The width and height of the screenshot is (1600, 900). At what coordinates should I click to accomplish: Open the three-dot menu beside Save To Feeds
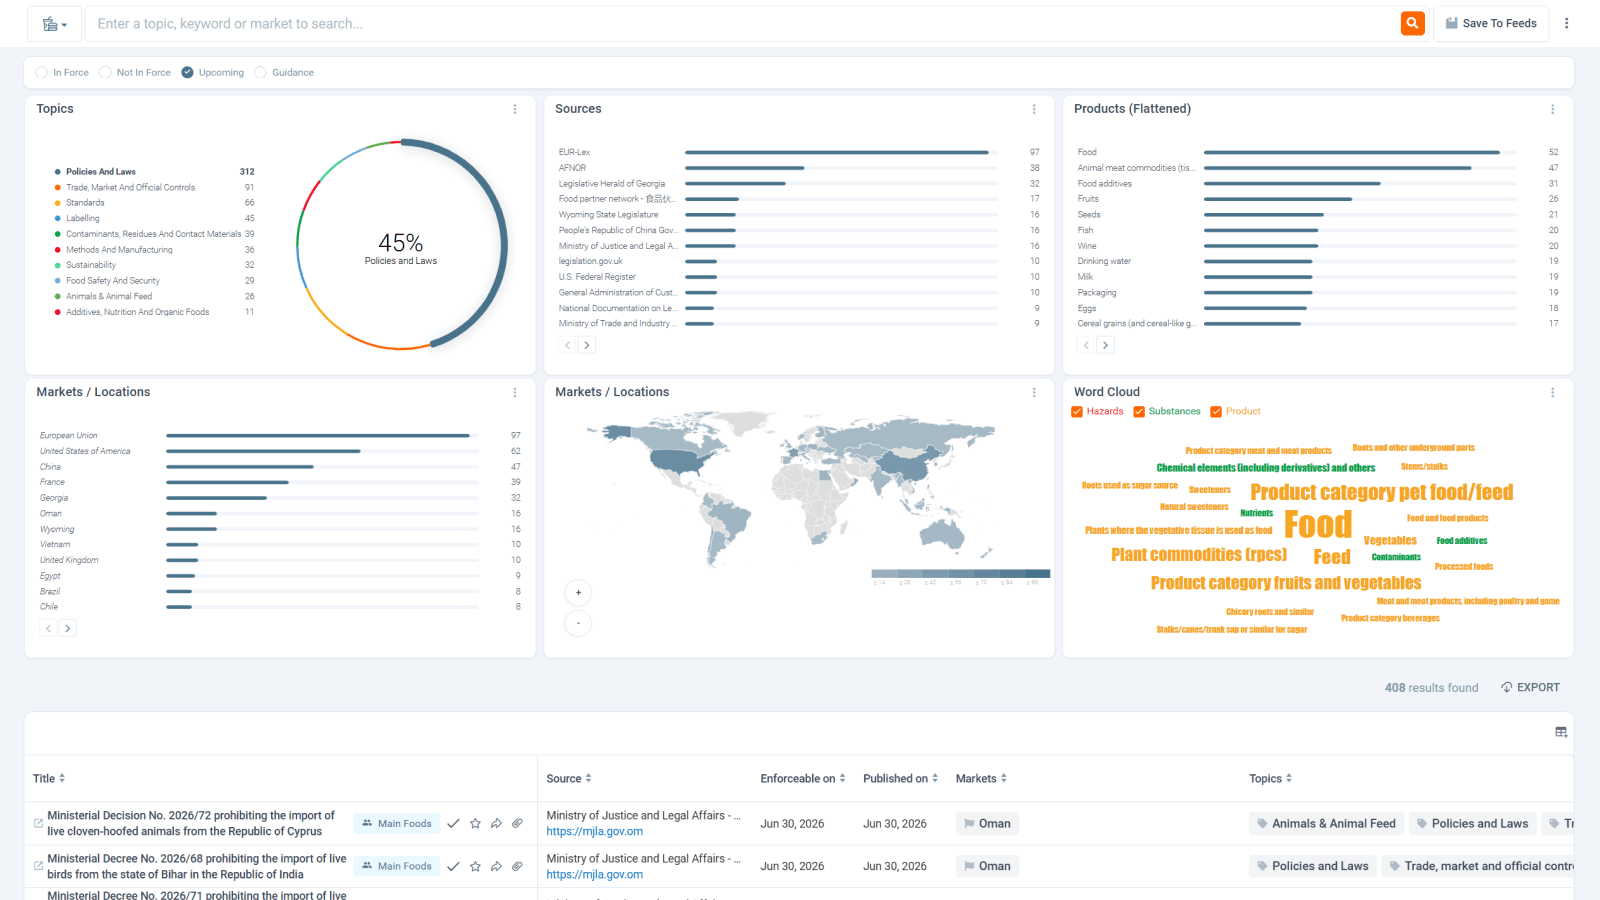click(x=1566, y=23)
